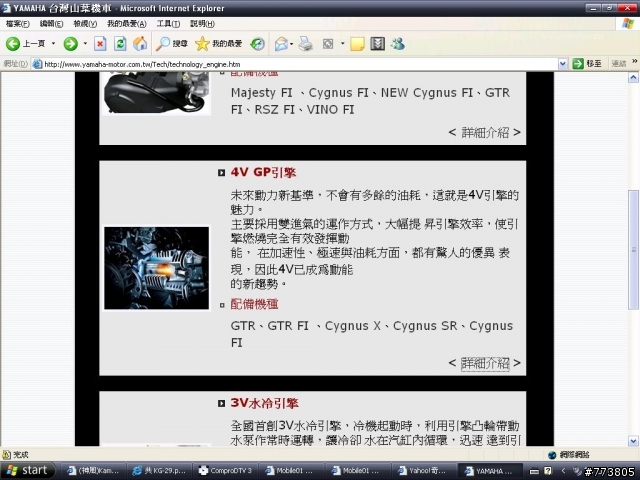This screenshot has width=640, height=480.
Task: Go back with the green Back arrow
Action: [13, 44]
